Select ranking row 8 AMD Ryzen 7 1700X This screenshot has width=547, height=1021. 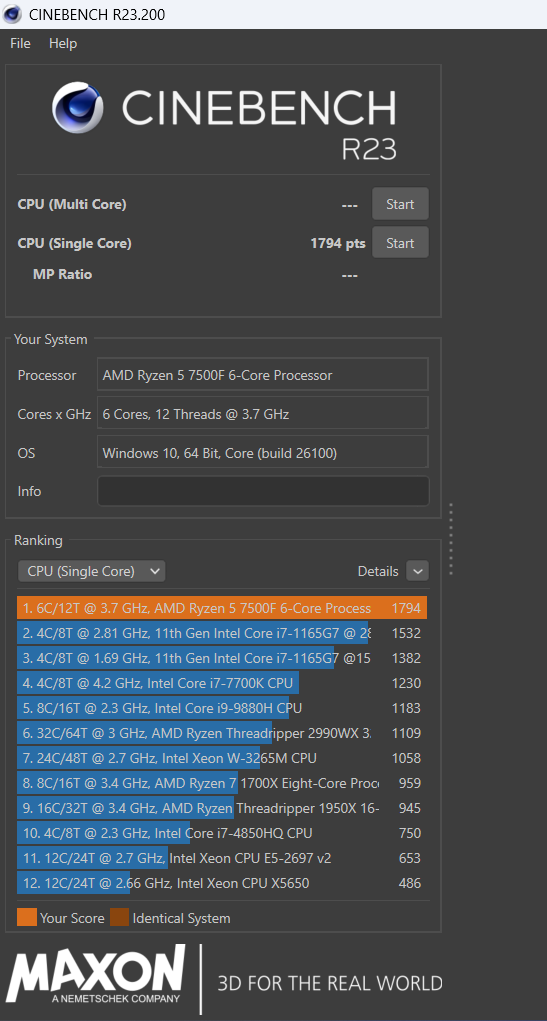tap(222, 783)
